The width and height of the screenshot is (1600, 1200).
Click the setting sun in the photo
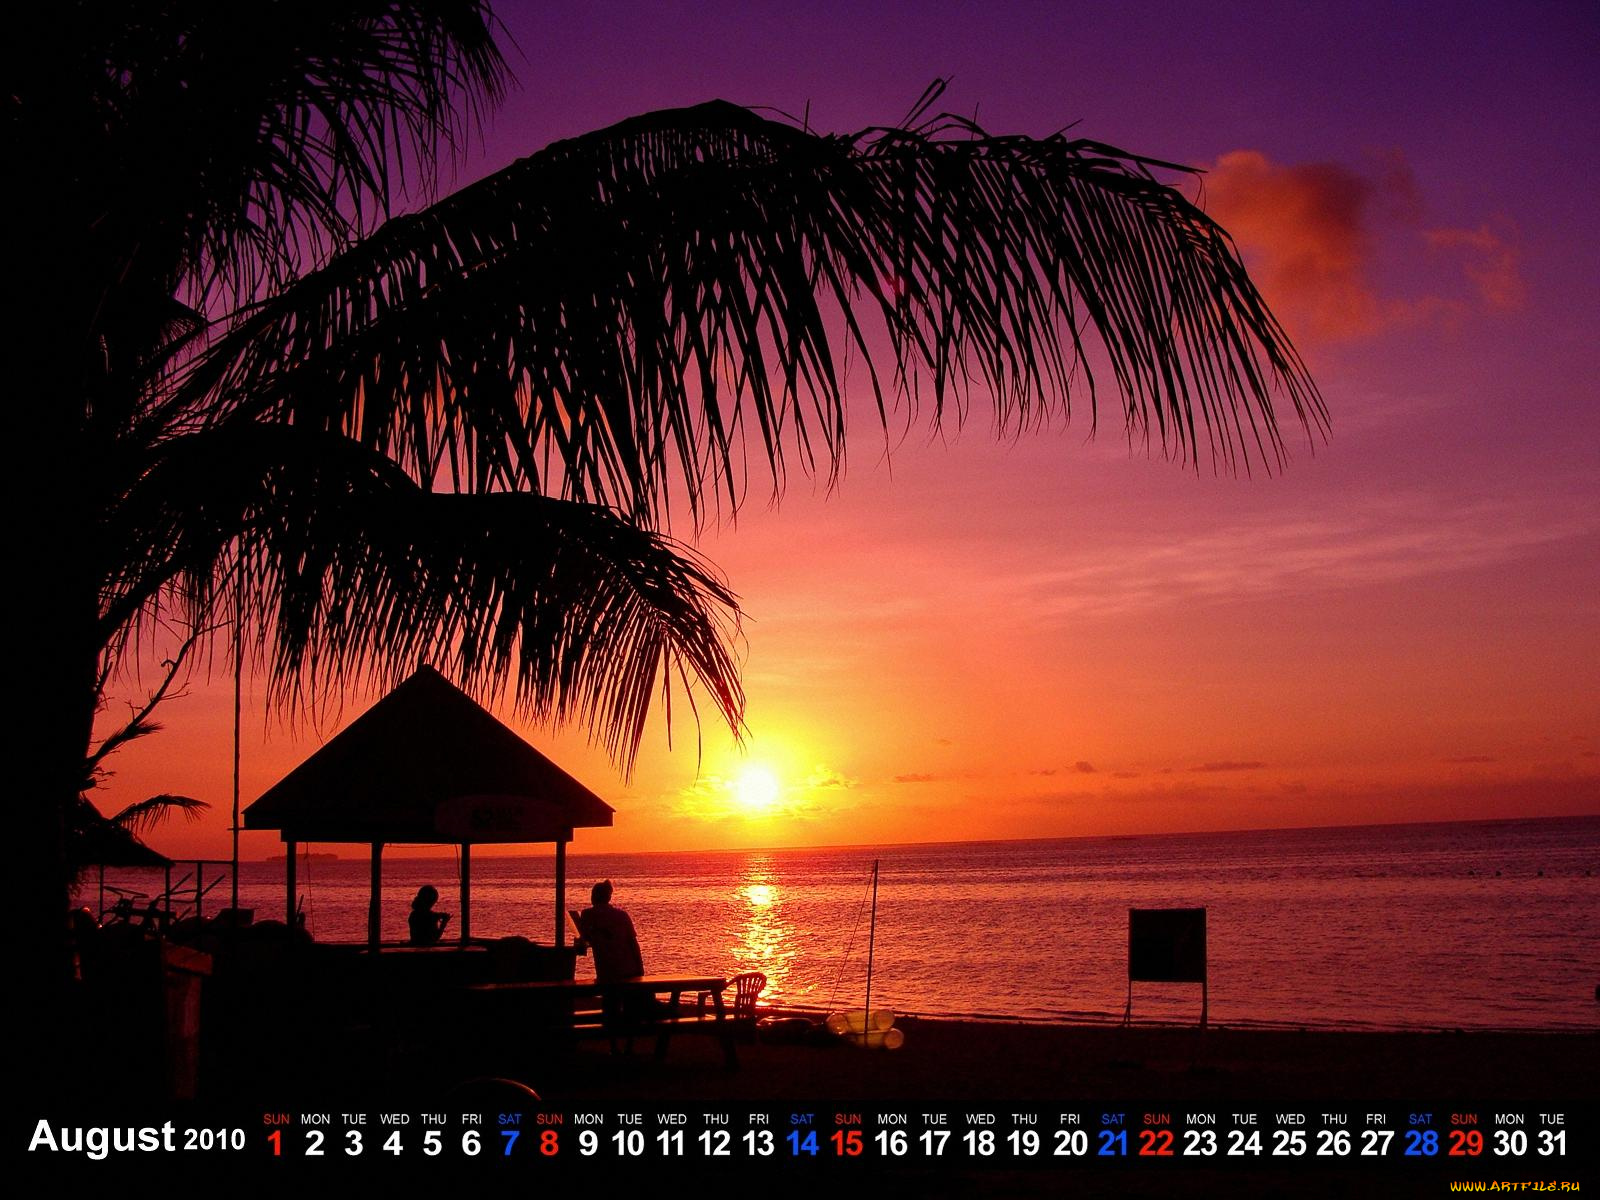pyautogui.click(x=756, y=785)
